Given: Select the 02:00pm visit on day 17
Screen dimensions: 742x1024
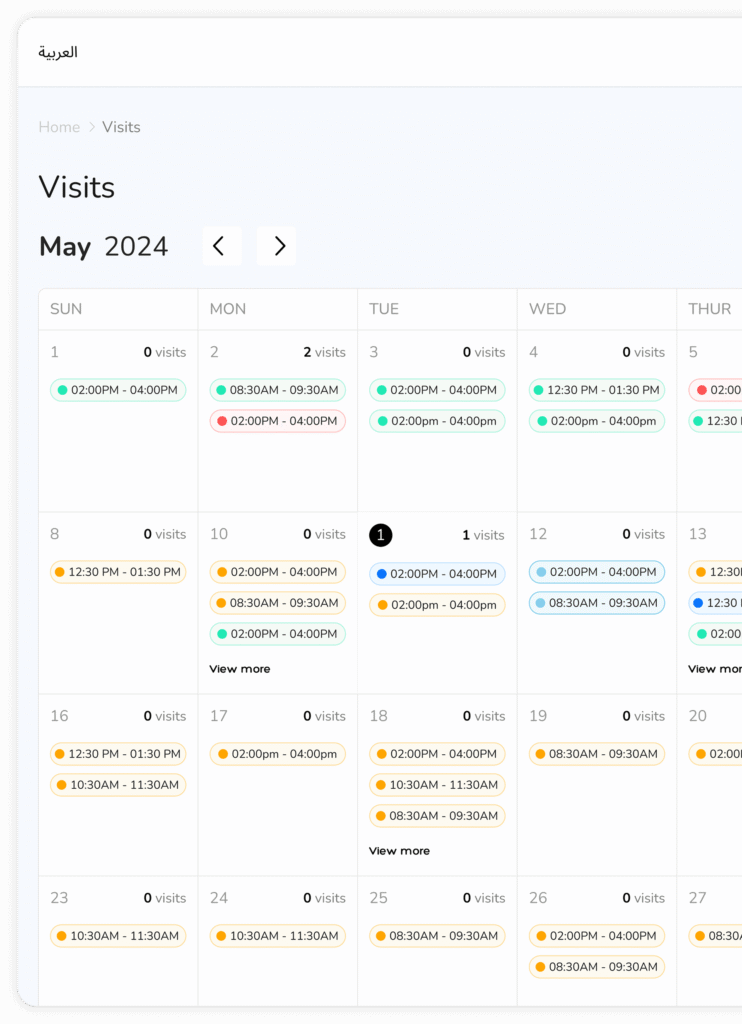Looking at the screenshot, I should click(x=277, y=754).
